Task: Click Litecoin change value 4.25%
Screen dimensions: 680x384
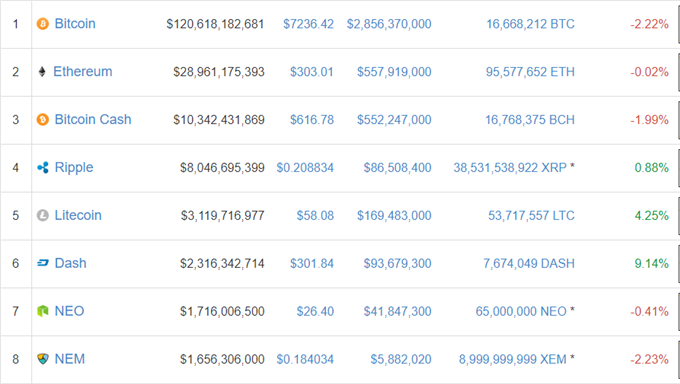Action: [x=651, y=216]
